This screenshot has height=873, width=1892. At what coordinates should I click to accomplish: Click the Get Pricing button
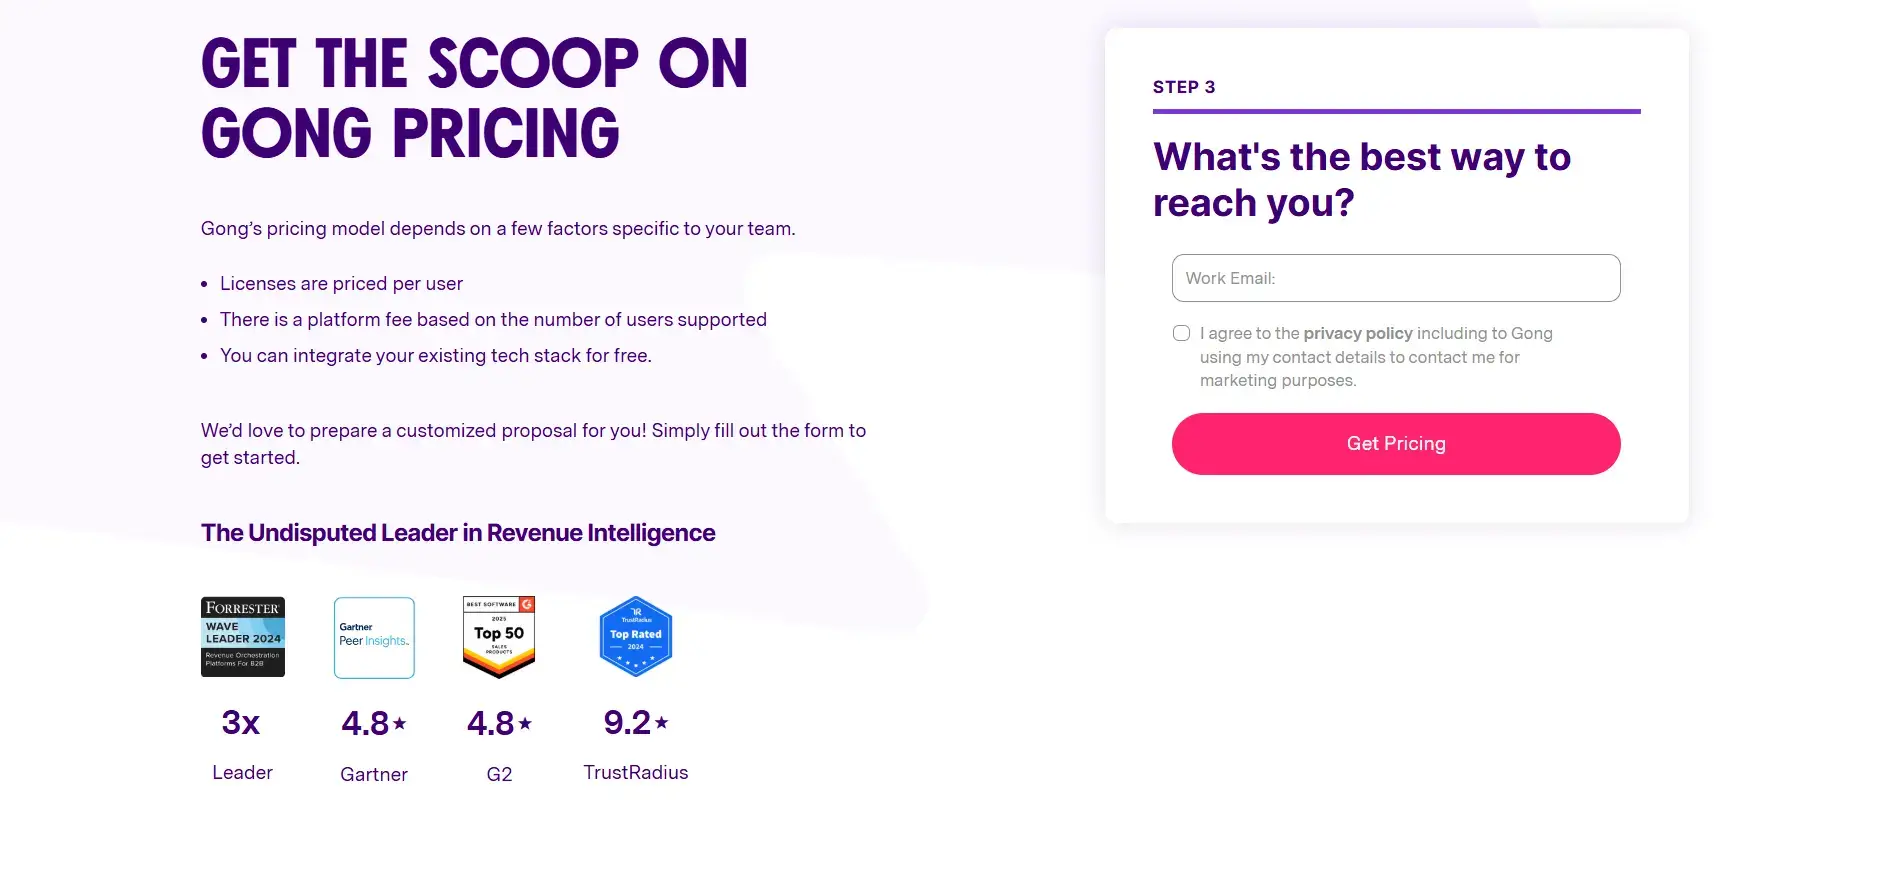click(x=1395, y=443)
